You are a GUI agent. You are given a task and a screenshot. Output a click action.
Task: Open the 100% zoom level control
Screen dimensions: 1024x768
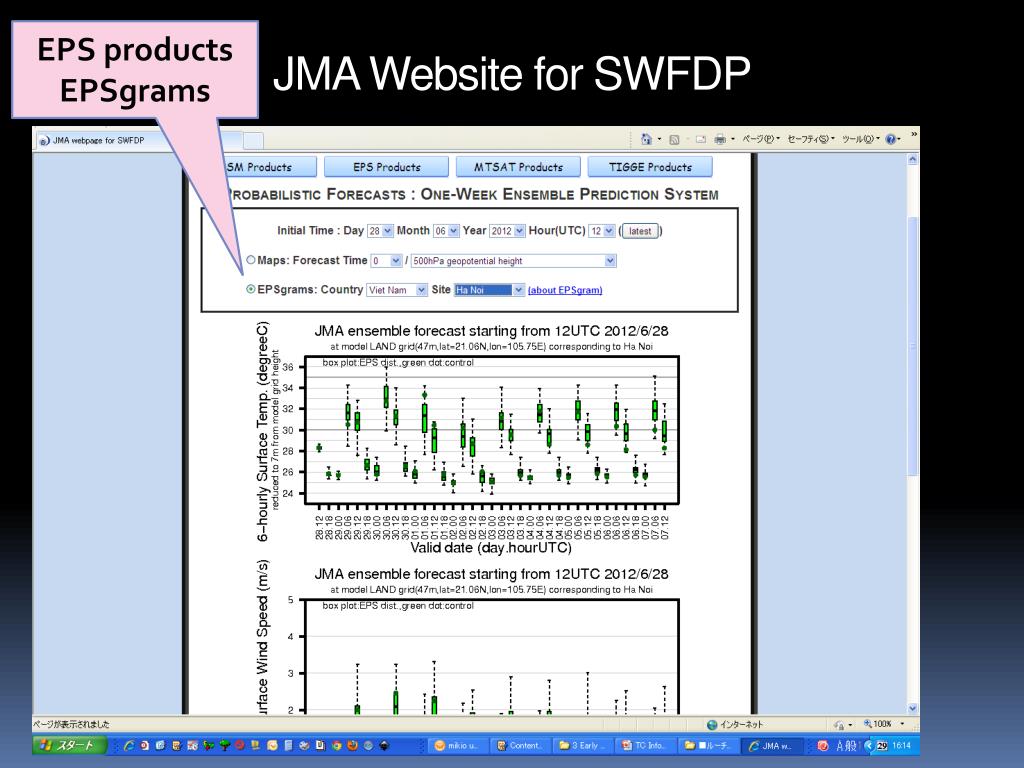883,724
